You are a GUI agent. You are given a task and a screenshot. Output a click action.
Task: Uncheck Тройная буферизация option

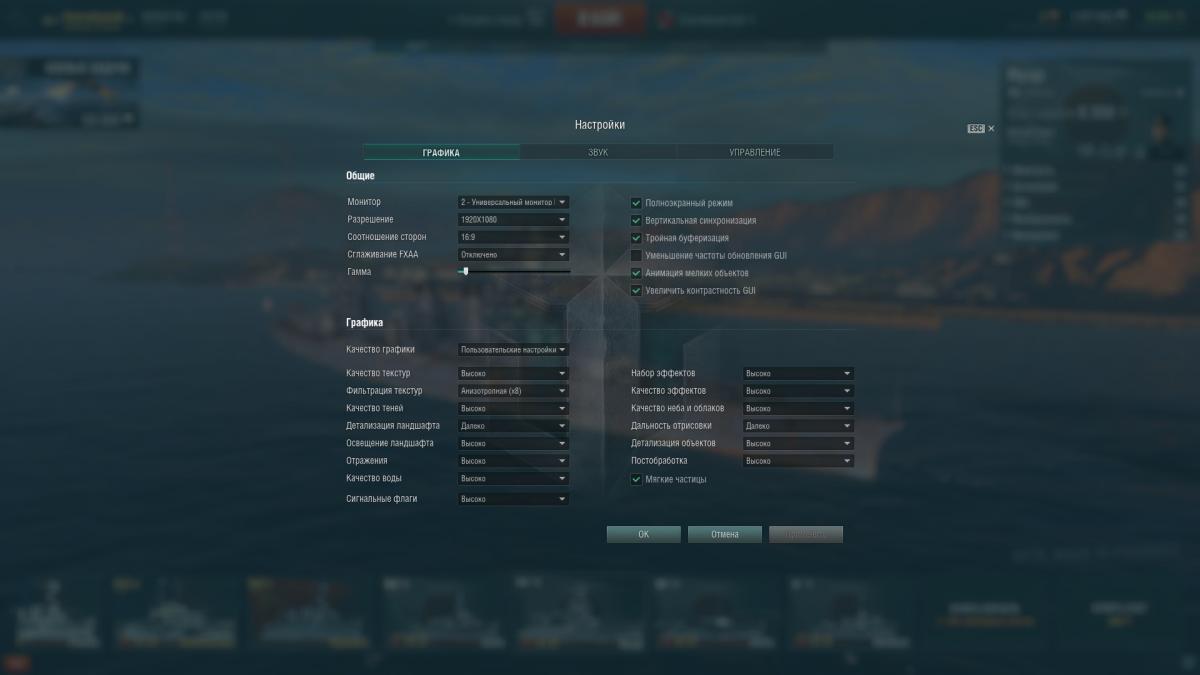click(x=636, y=238)
